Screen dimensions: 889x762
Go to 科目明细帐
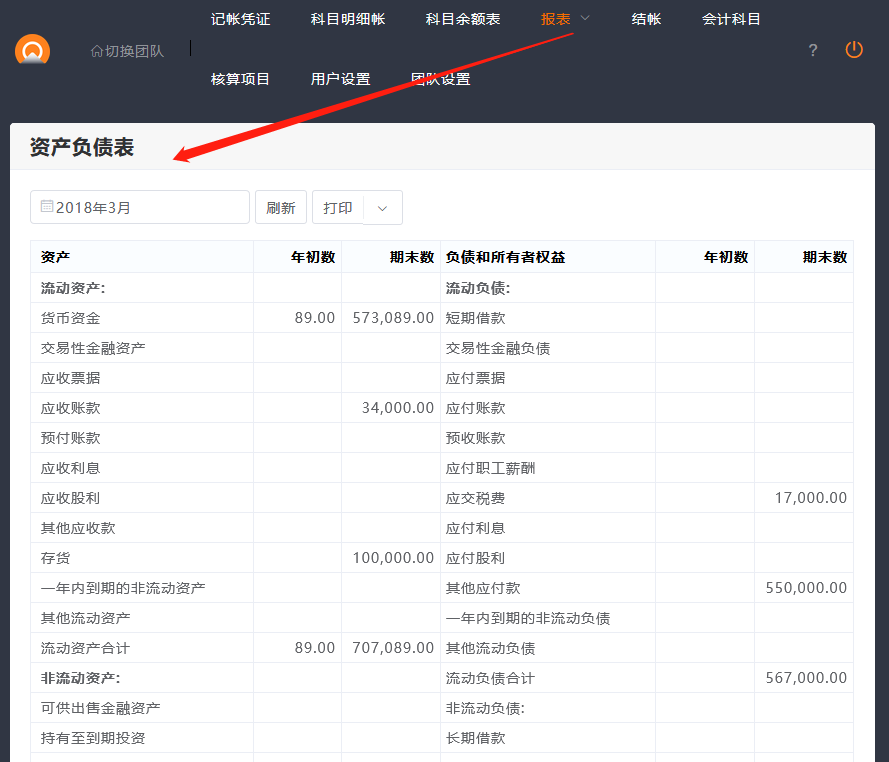point(347,19)
